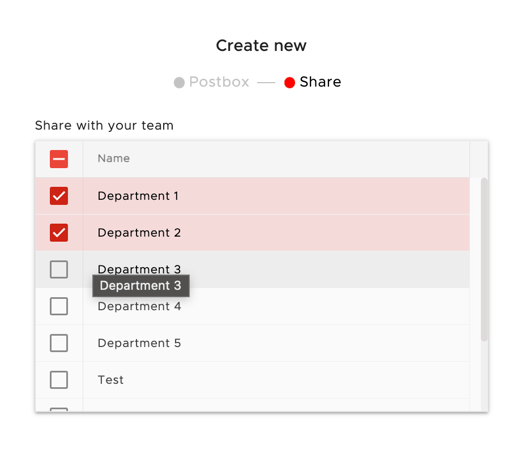Screen dimensions: 529x454
Task: Click the Department 5 row name
Action: tap(139, 343)
